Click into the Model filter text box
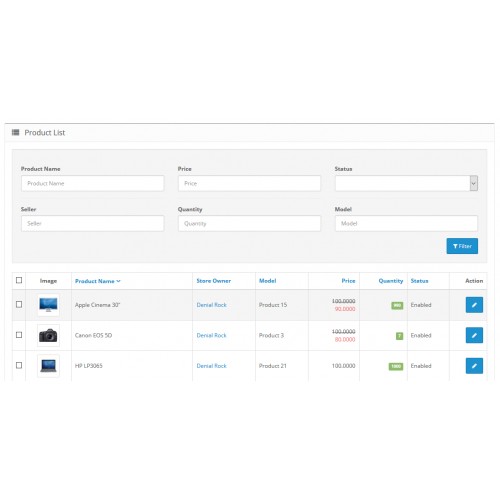Viewport: 500px width, 500px height. point(406,223)
